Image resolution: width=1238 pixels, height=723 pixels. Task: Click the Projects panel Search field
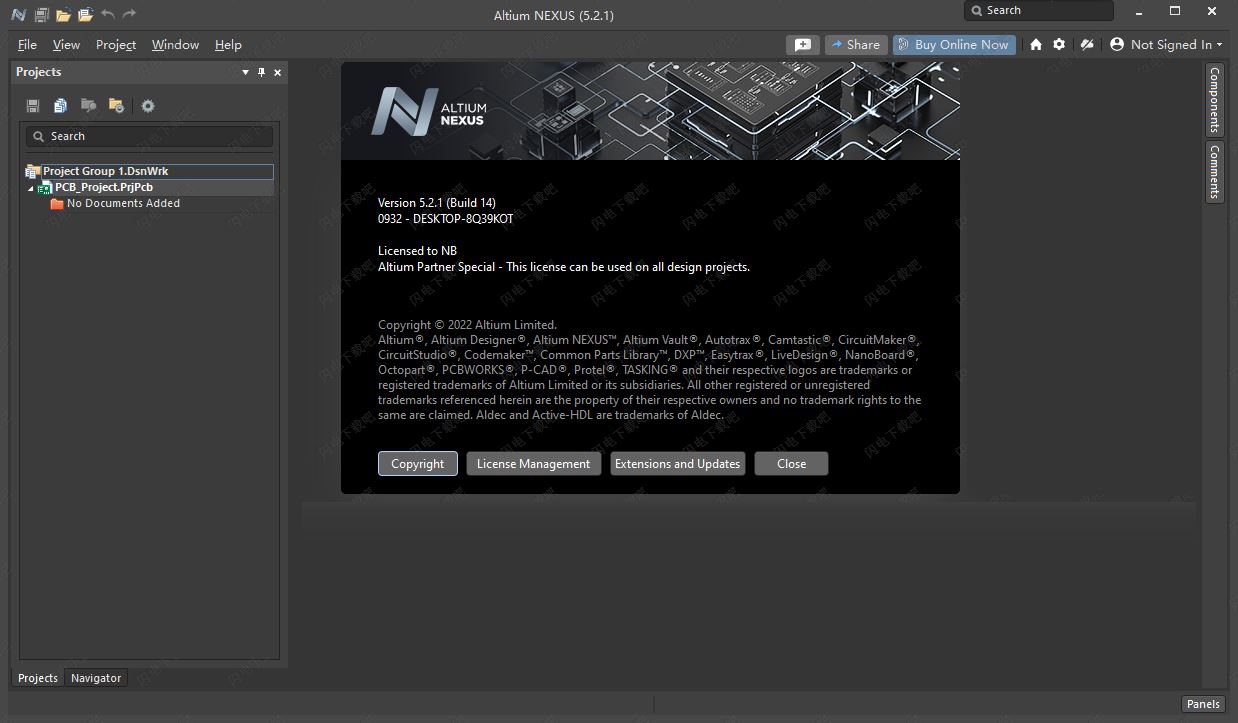pos(149,136)
